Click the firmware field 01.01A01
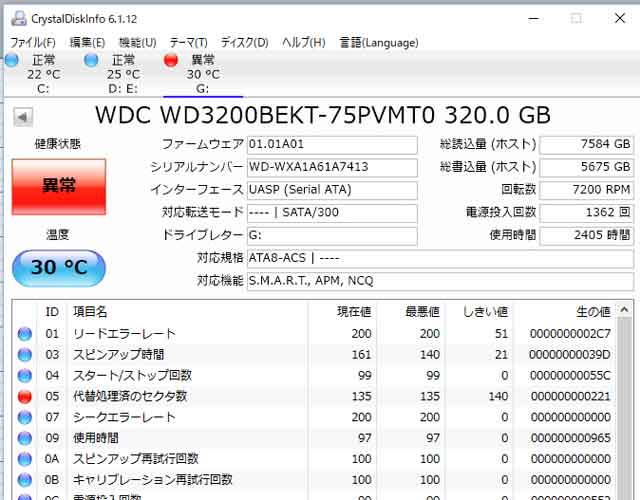The image size is (640, 500). (332, 144)
